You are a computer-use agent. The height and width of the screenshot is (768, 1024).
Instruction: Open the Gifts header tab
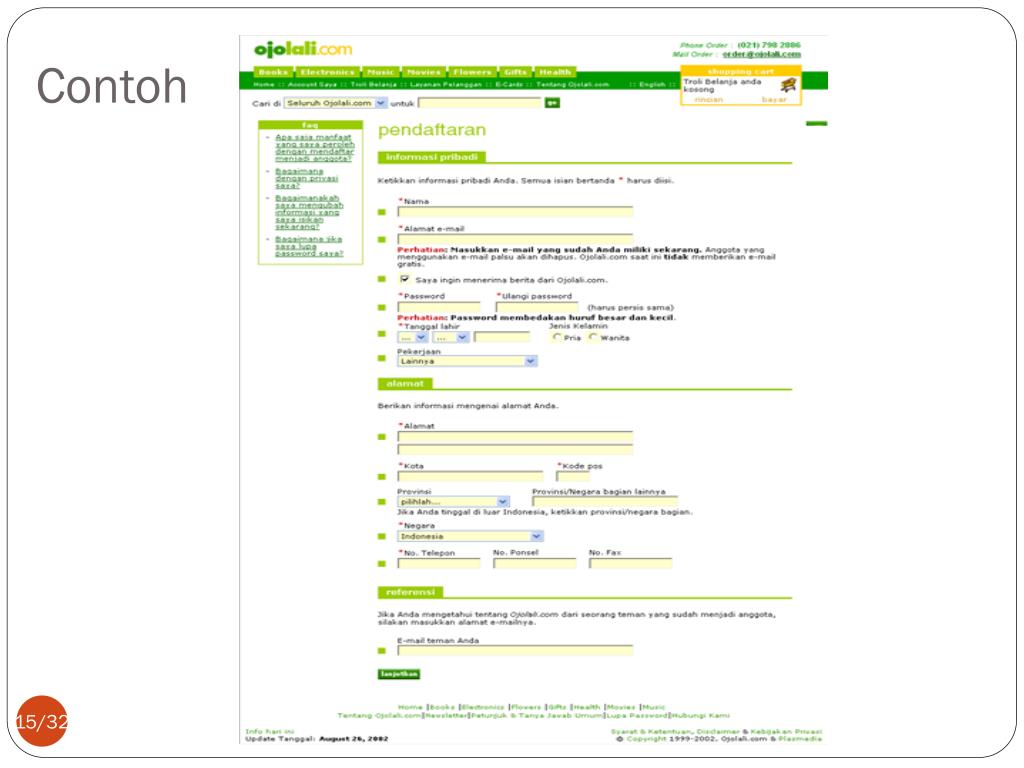(x=515, y=72)
